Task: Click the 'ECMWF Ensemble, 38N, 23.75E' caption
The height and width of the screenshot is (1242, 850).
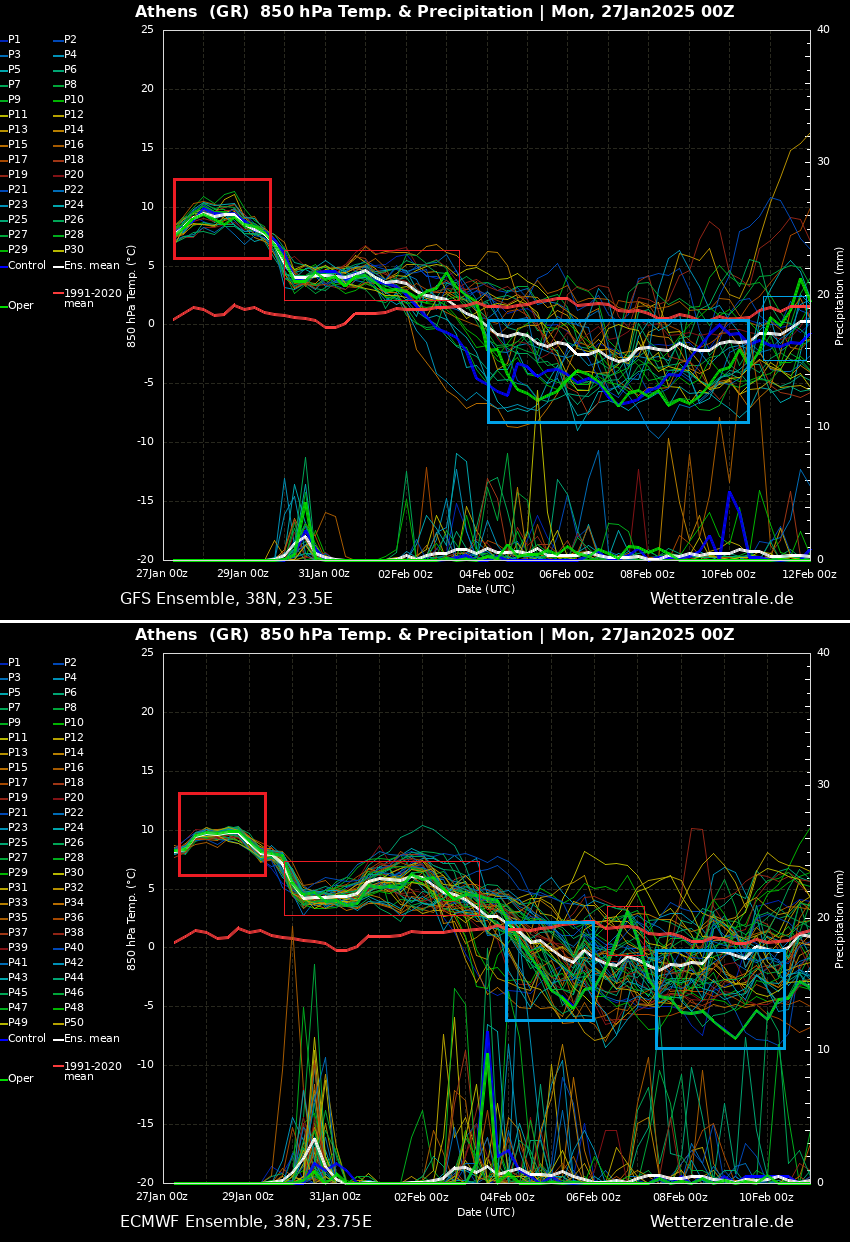Action: [245, 1222]
